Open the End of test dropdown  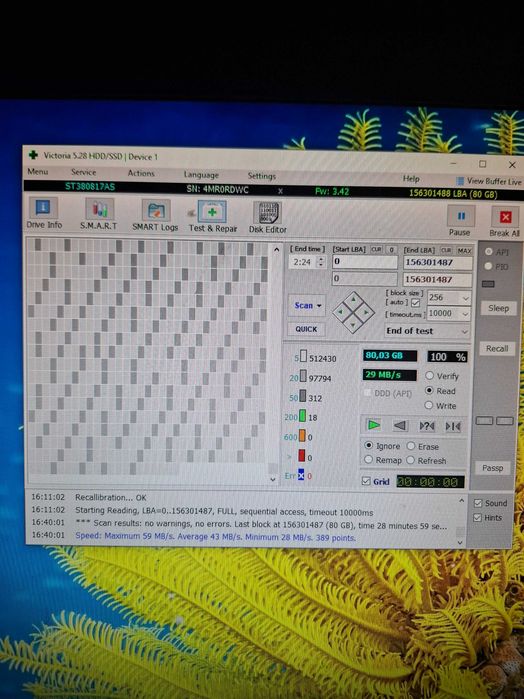tap(427, 331)
